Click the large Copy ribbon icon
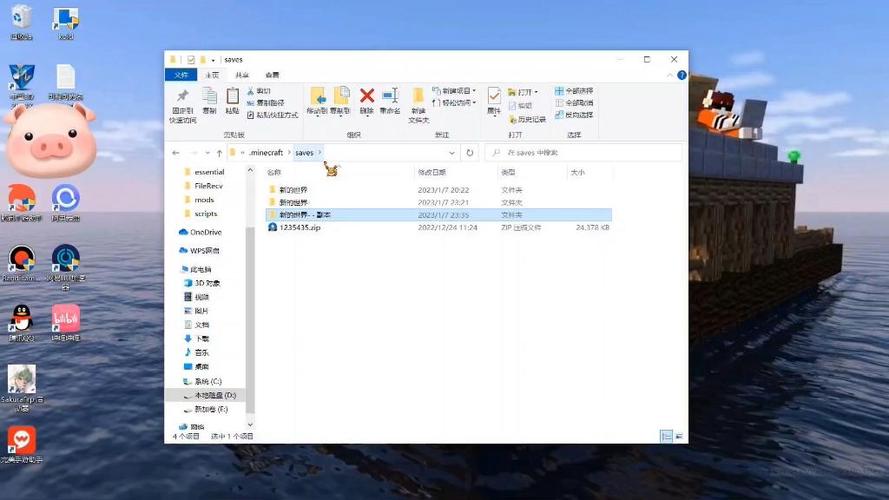The height and width of the screenshot is (500, 889). pyautogui.click(x=210, y=101)
